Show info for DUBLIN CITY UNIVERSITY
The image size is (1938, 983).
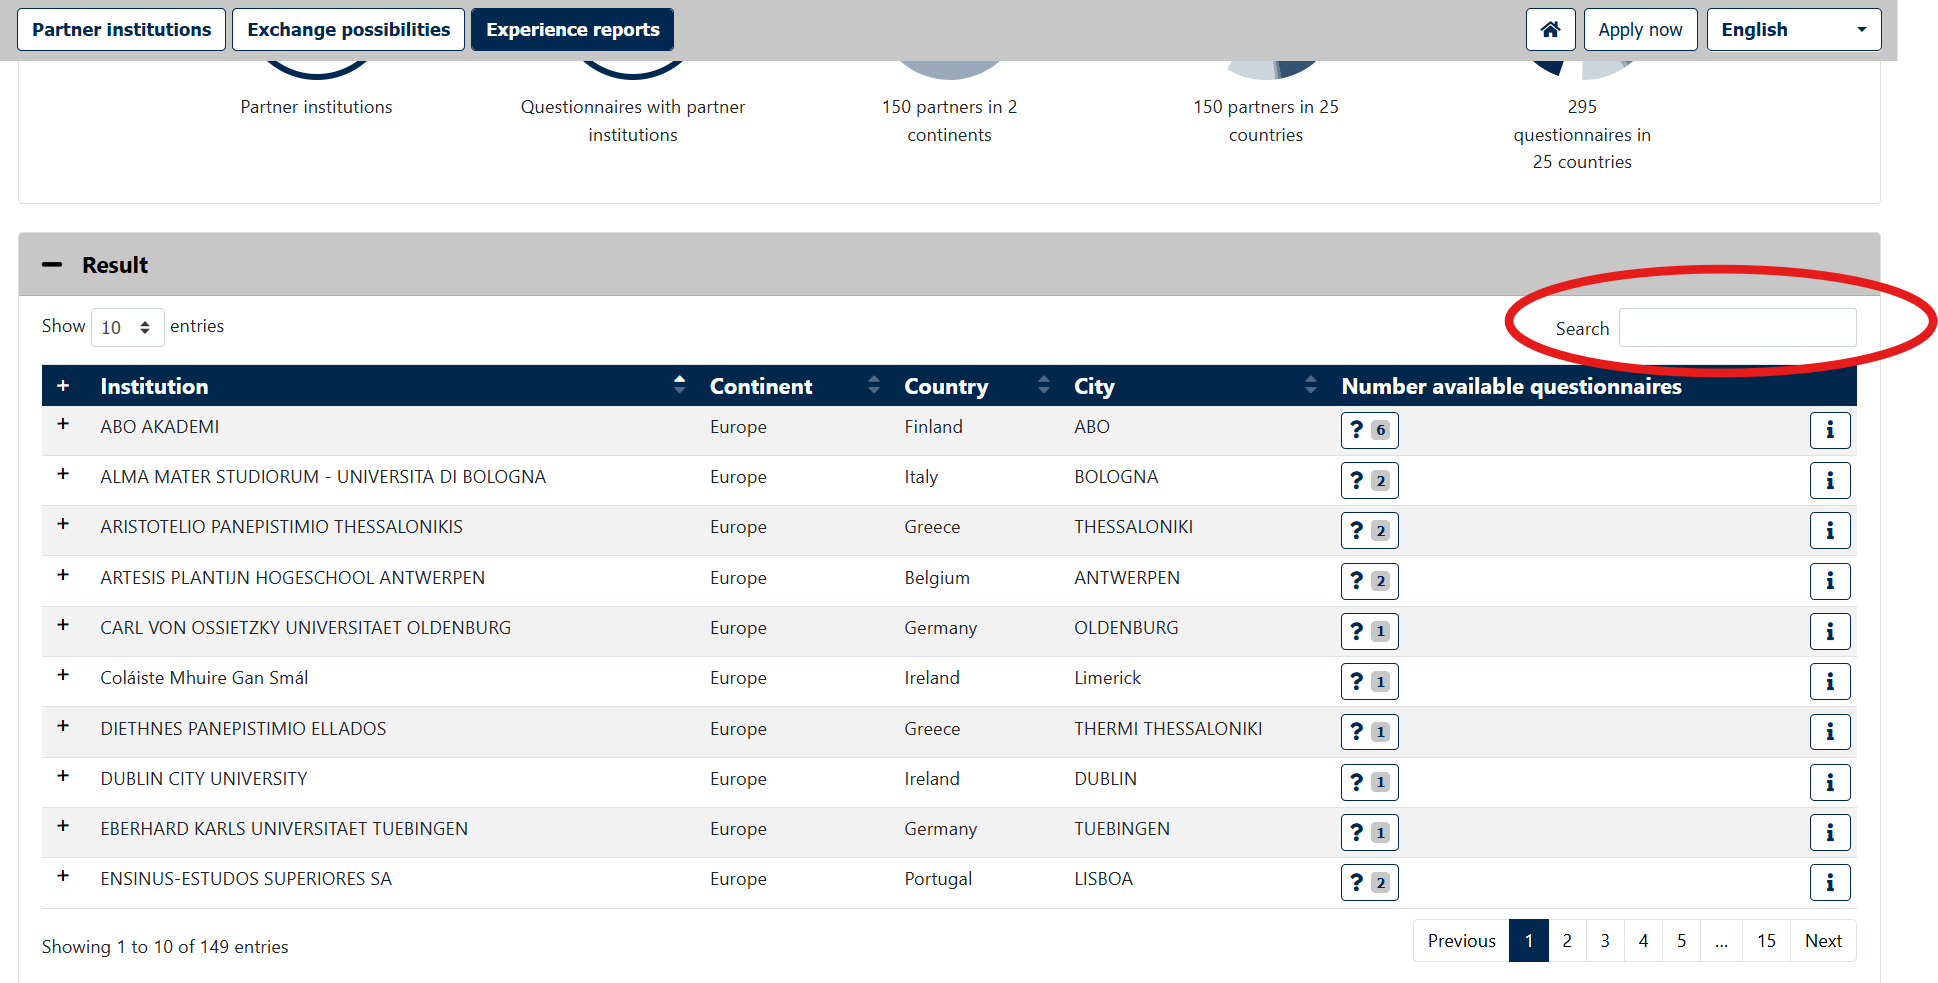click(x=1830, y=782)
